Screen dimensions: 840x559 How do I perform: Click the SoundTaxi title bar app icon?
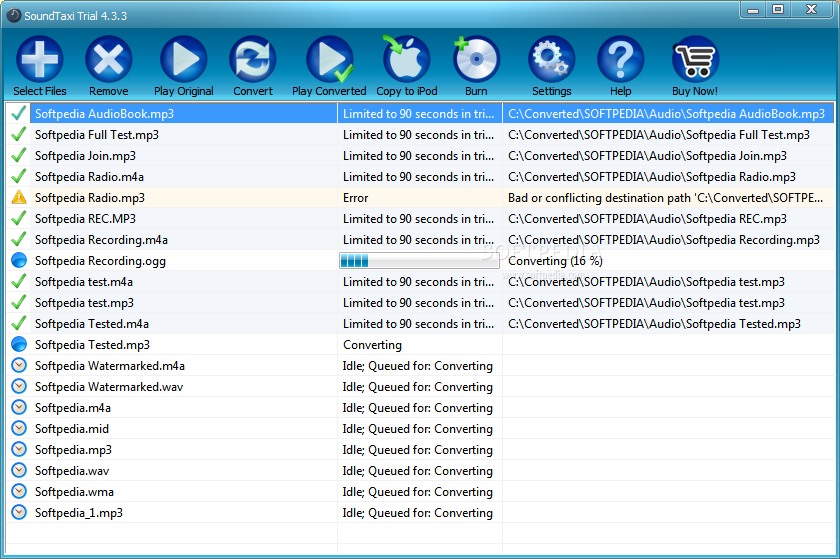[13, 16]
